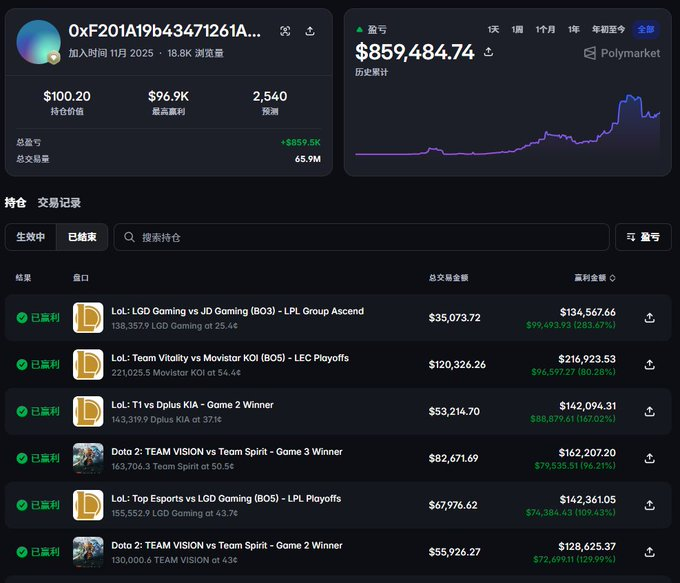Share the Dota 2 Game 3 Winner result
This screenshot has height=583, width=680.
click(x=649, y=459)
